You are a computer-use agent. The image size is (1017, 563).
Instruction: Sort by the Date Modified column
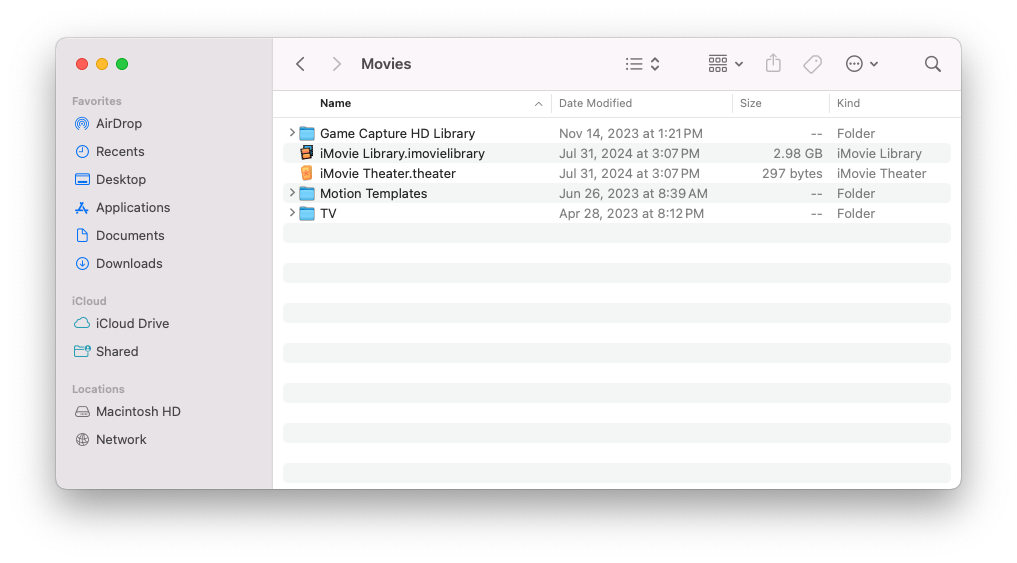click(x=595, y=103)
